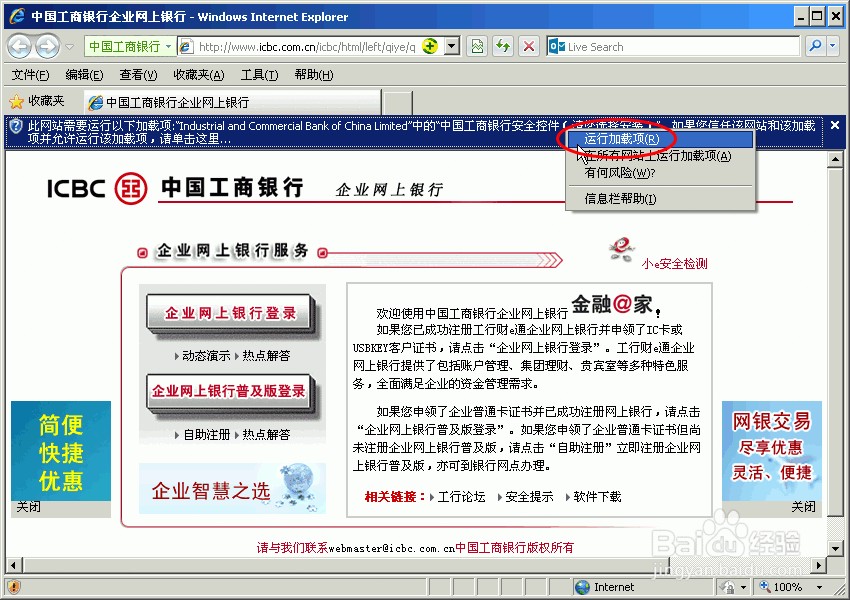The width and height of the screenshot is (850, 600).
Task: Click 热点解答 link beside 自助注册
Action: [266, 435]
